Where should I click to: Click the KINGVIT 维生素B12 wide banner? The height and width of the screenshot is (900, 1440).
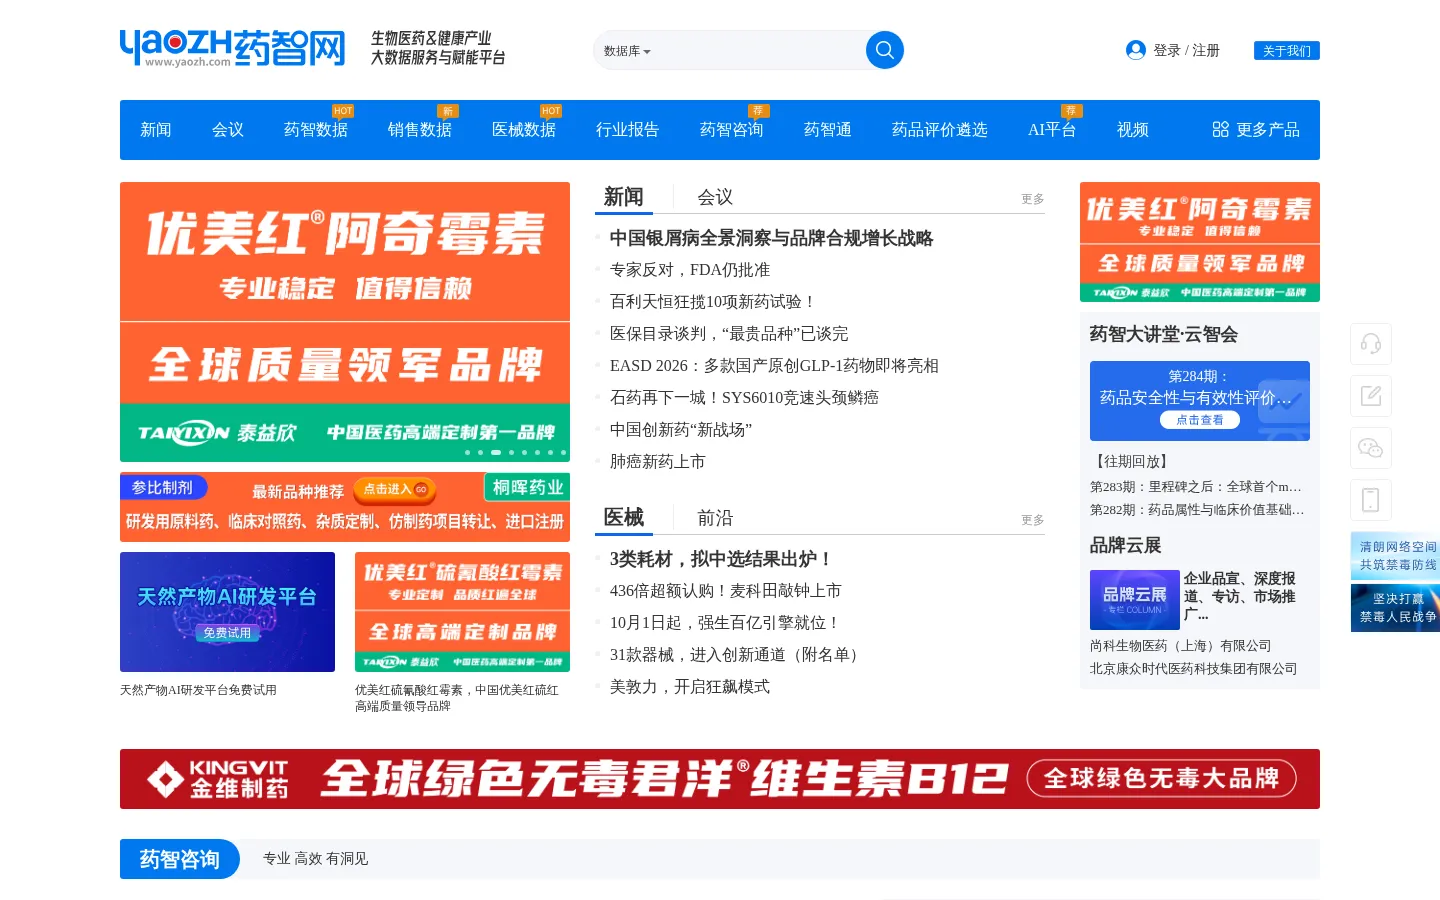coord(720,779)
